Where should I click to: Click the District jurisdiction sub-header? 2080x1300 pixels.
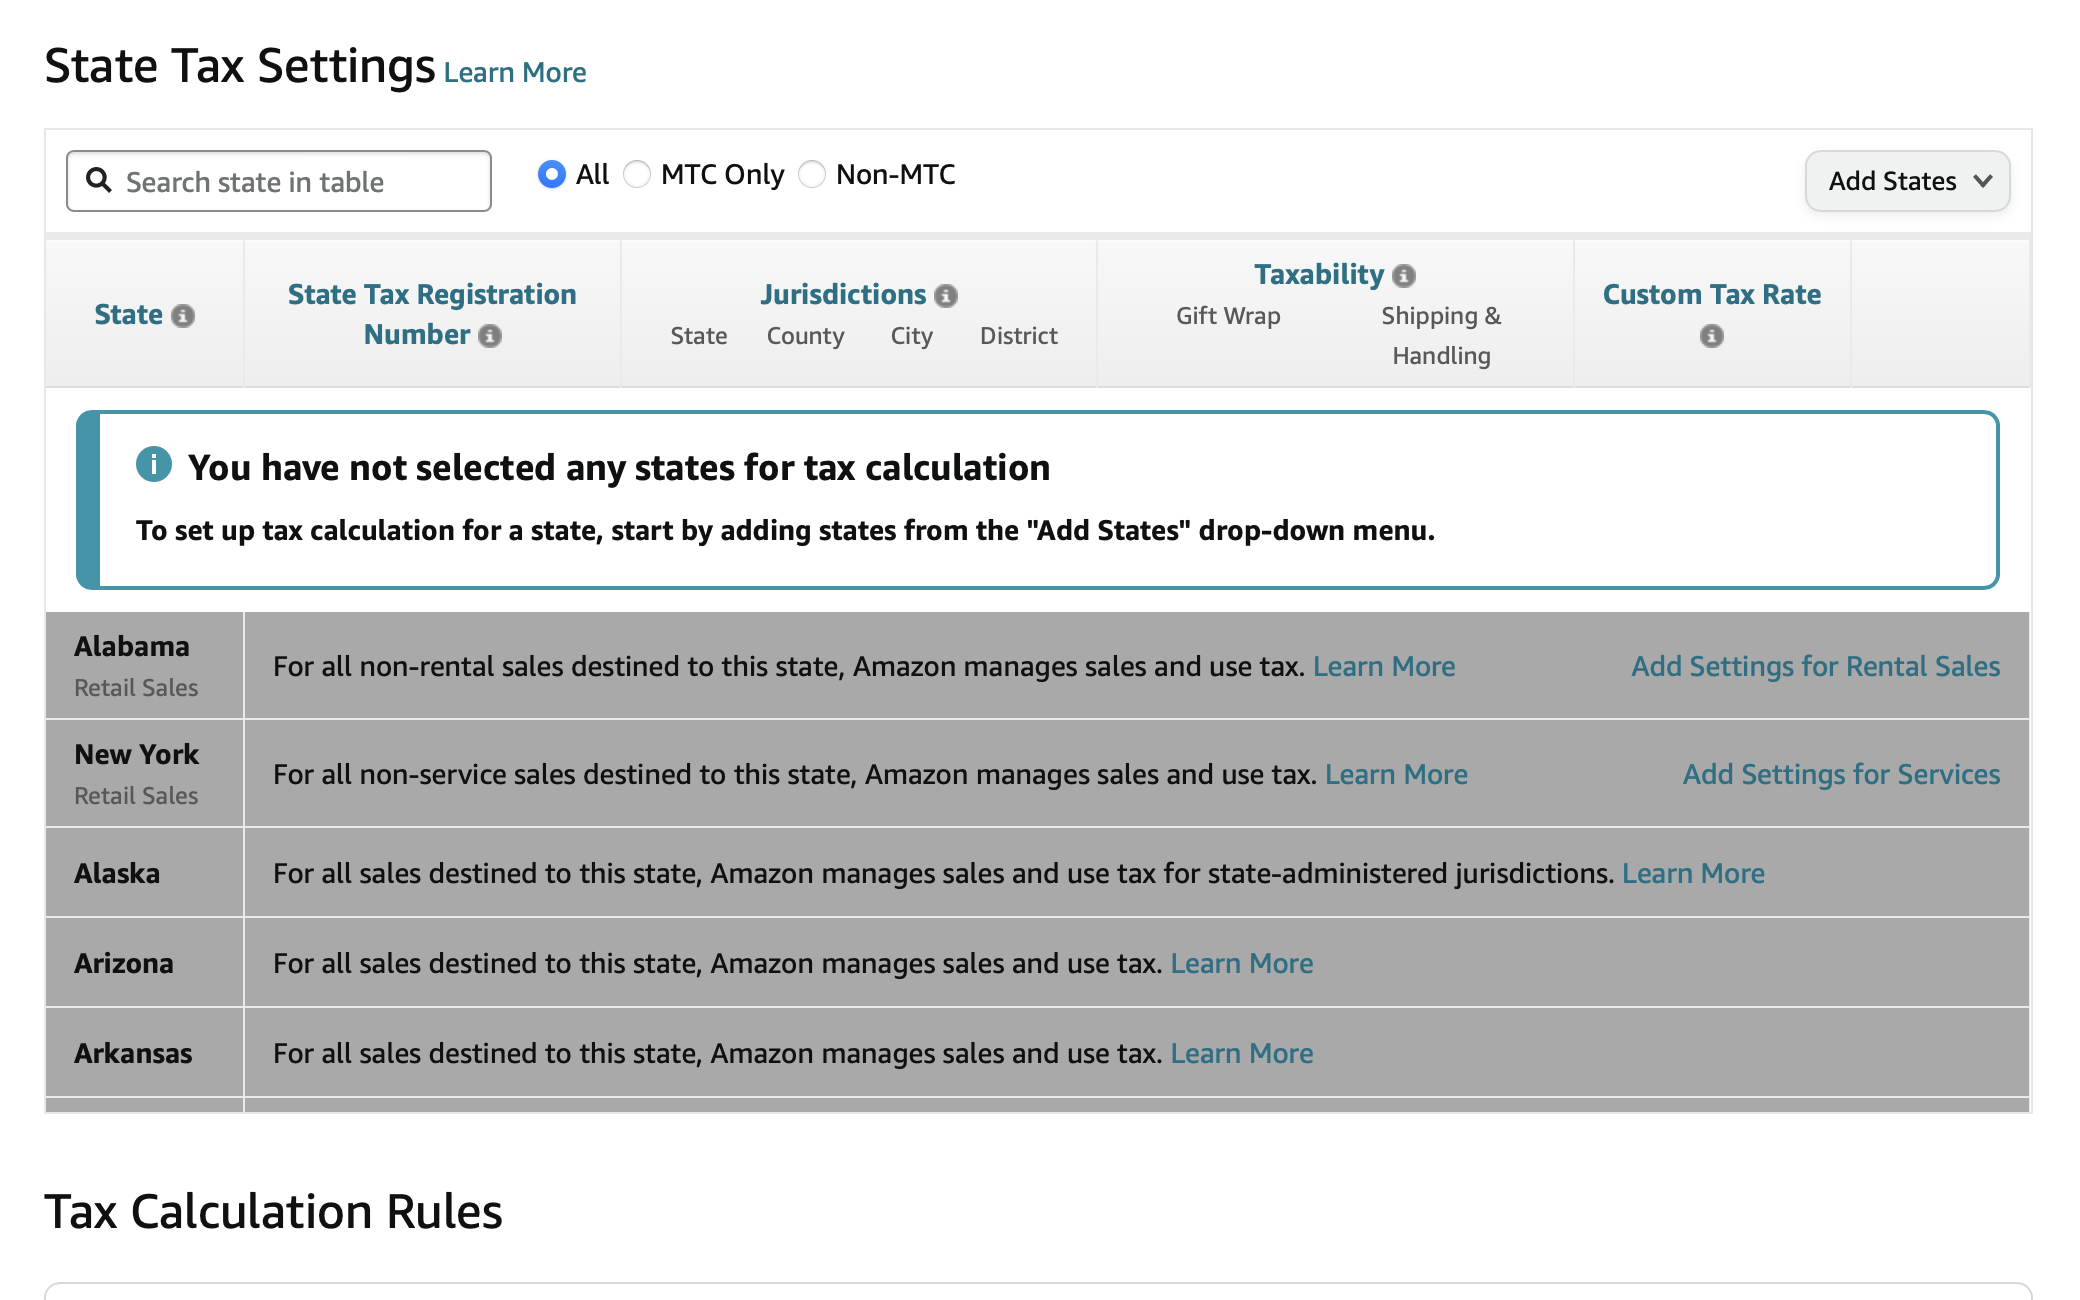pos(1019,336)
